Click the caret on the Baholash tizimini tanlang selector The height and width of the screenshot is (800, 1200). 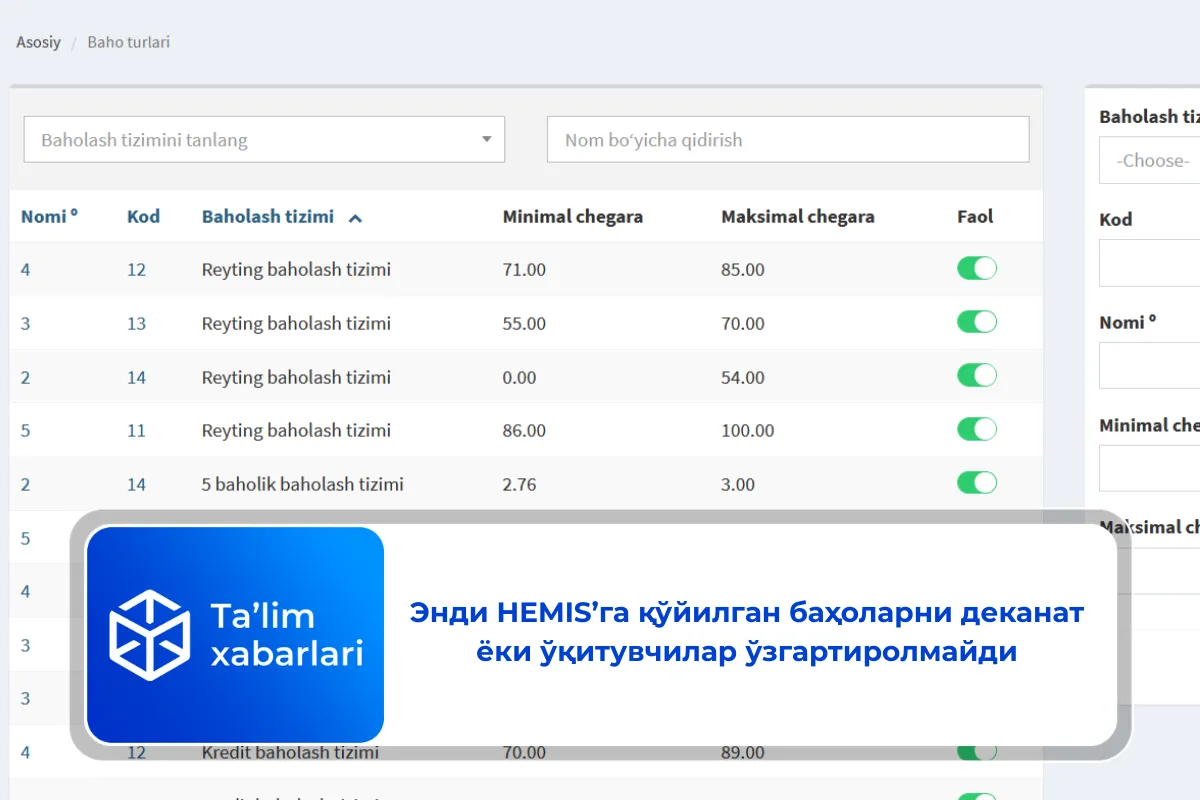click(x=487, y=139)
